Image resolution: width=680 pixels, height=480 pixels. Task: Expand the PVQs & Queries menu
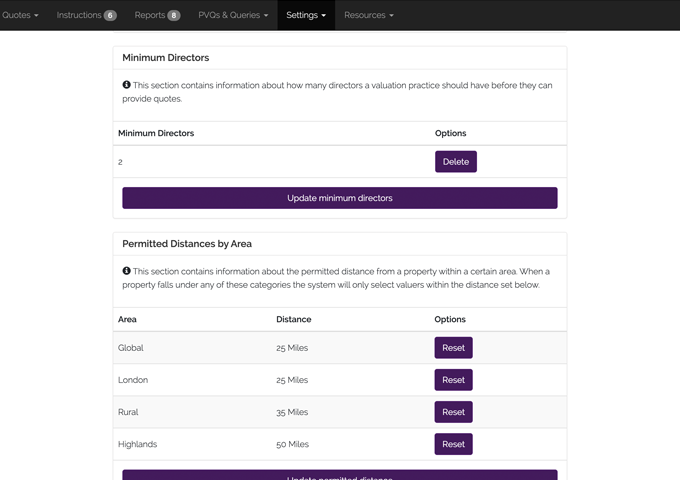[233, 15]
